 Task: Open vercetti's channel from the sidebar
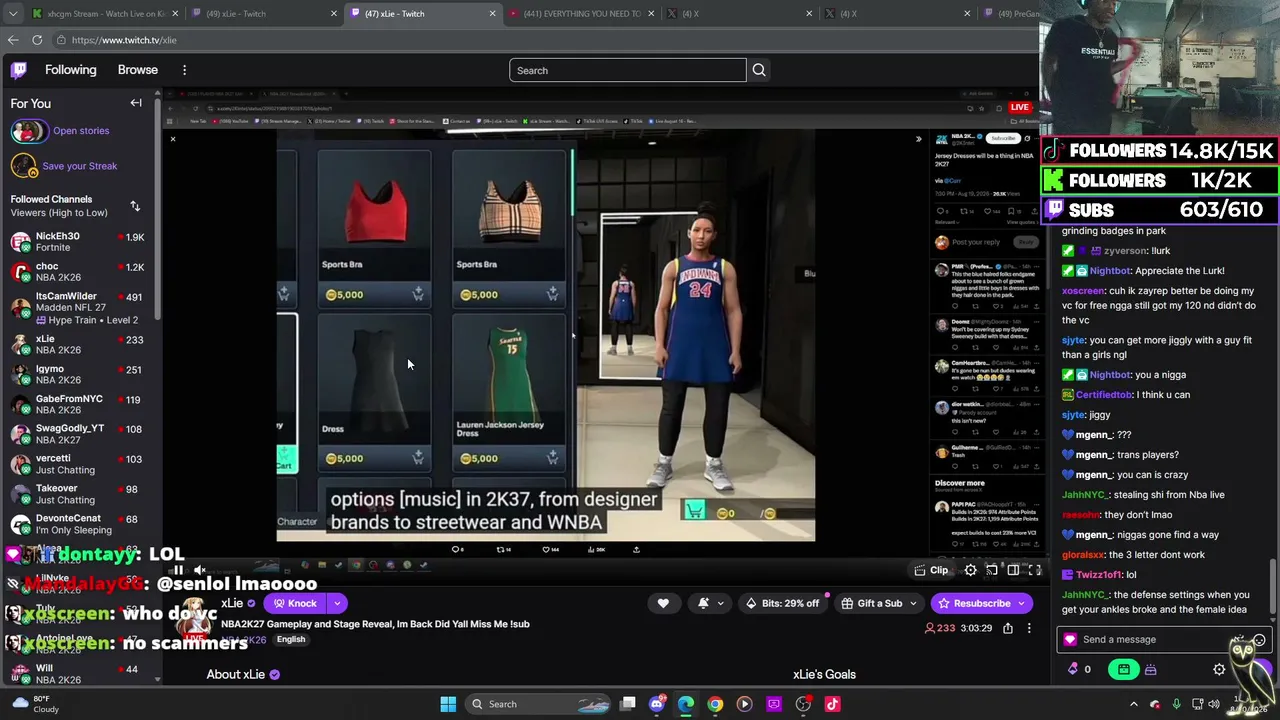(x=78, y=464)
